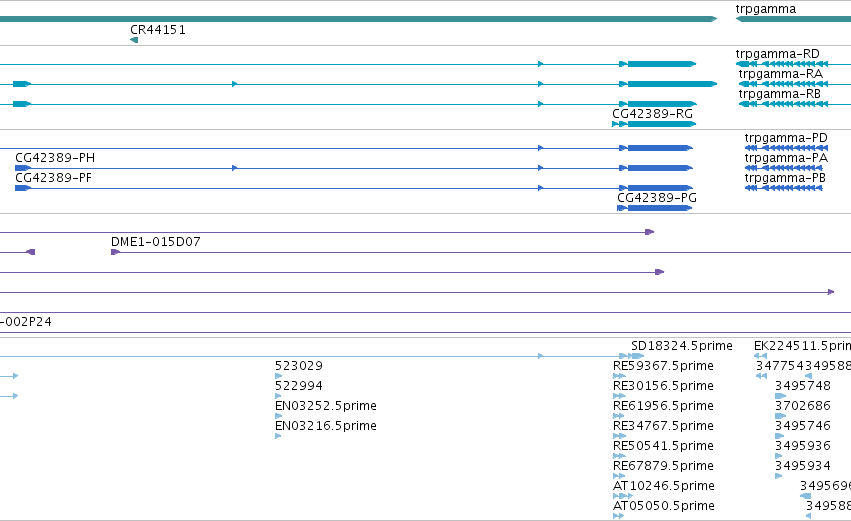Click the CG42389-PH first coding exon block
This screenshot has height=521, width=851.
pyautogui.click(x=23, y=168)
